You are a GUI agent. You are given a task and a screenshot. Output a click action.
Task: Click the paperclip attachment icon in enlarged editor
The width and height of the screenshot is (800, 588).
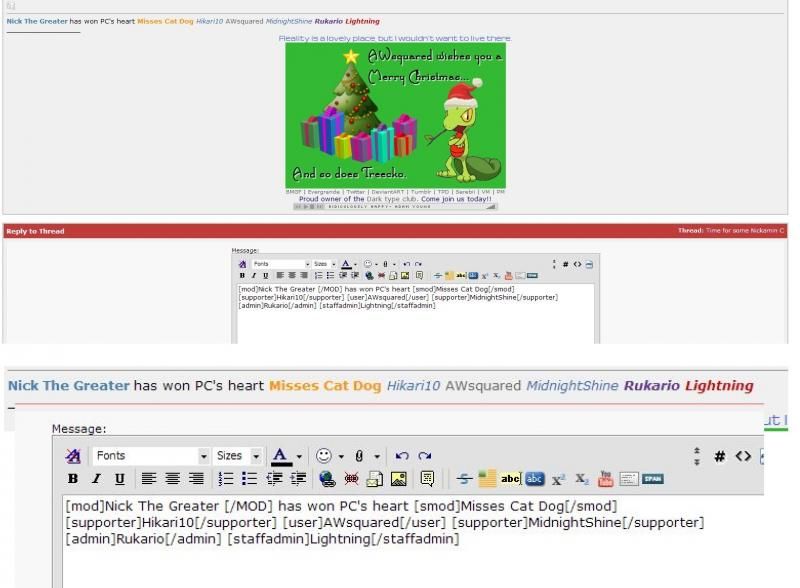[359, 456]
